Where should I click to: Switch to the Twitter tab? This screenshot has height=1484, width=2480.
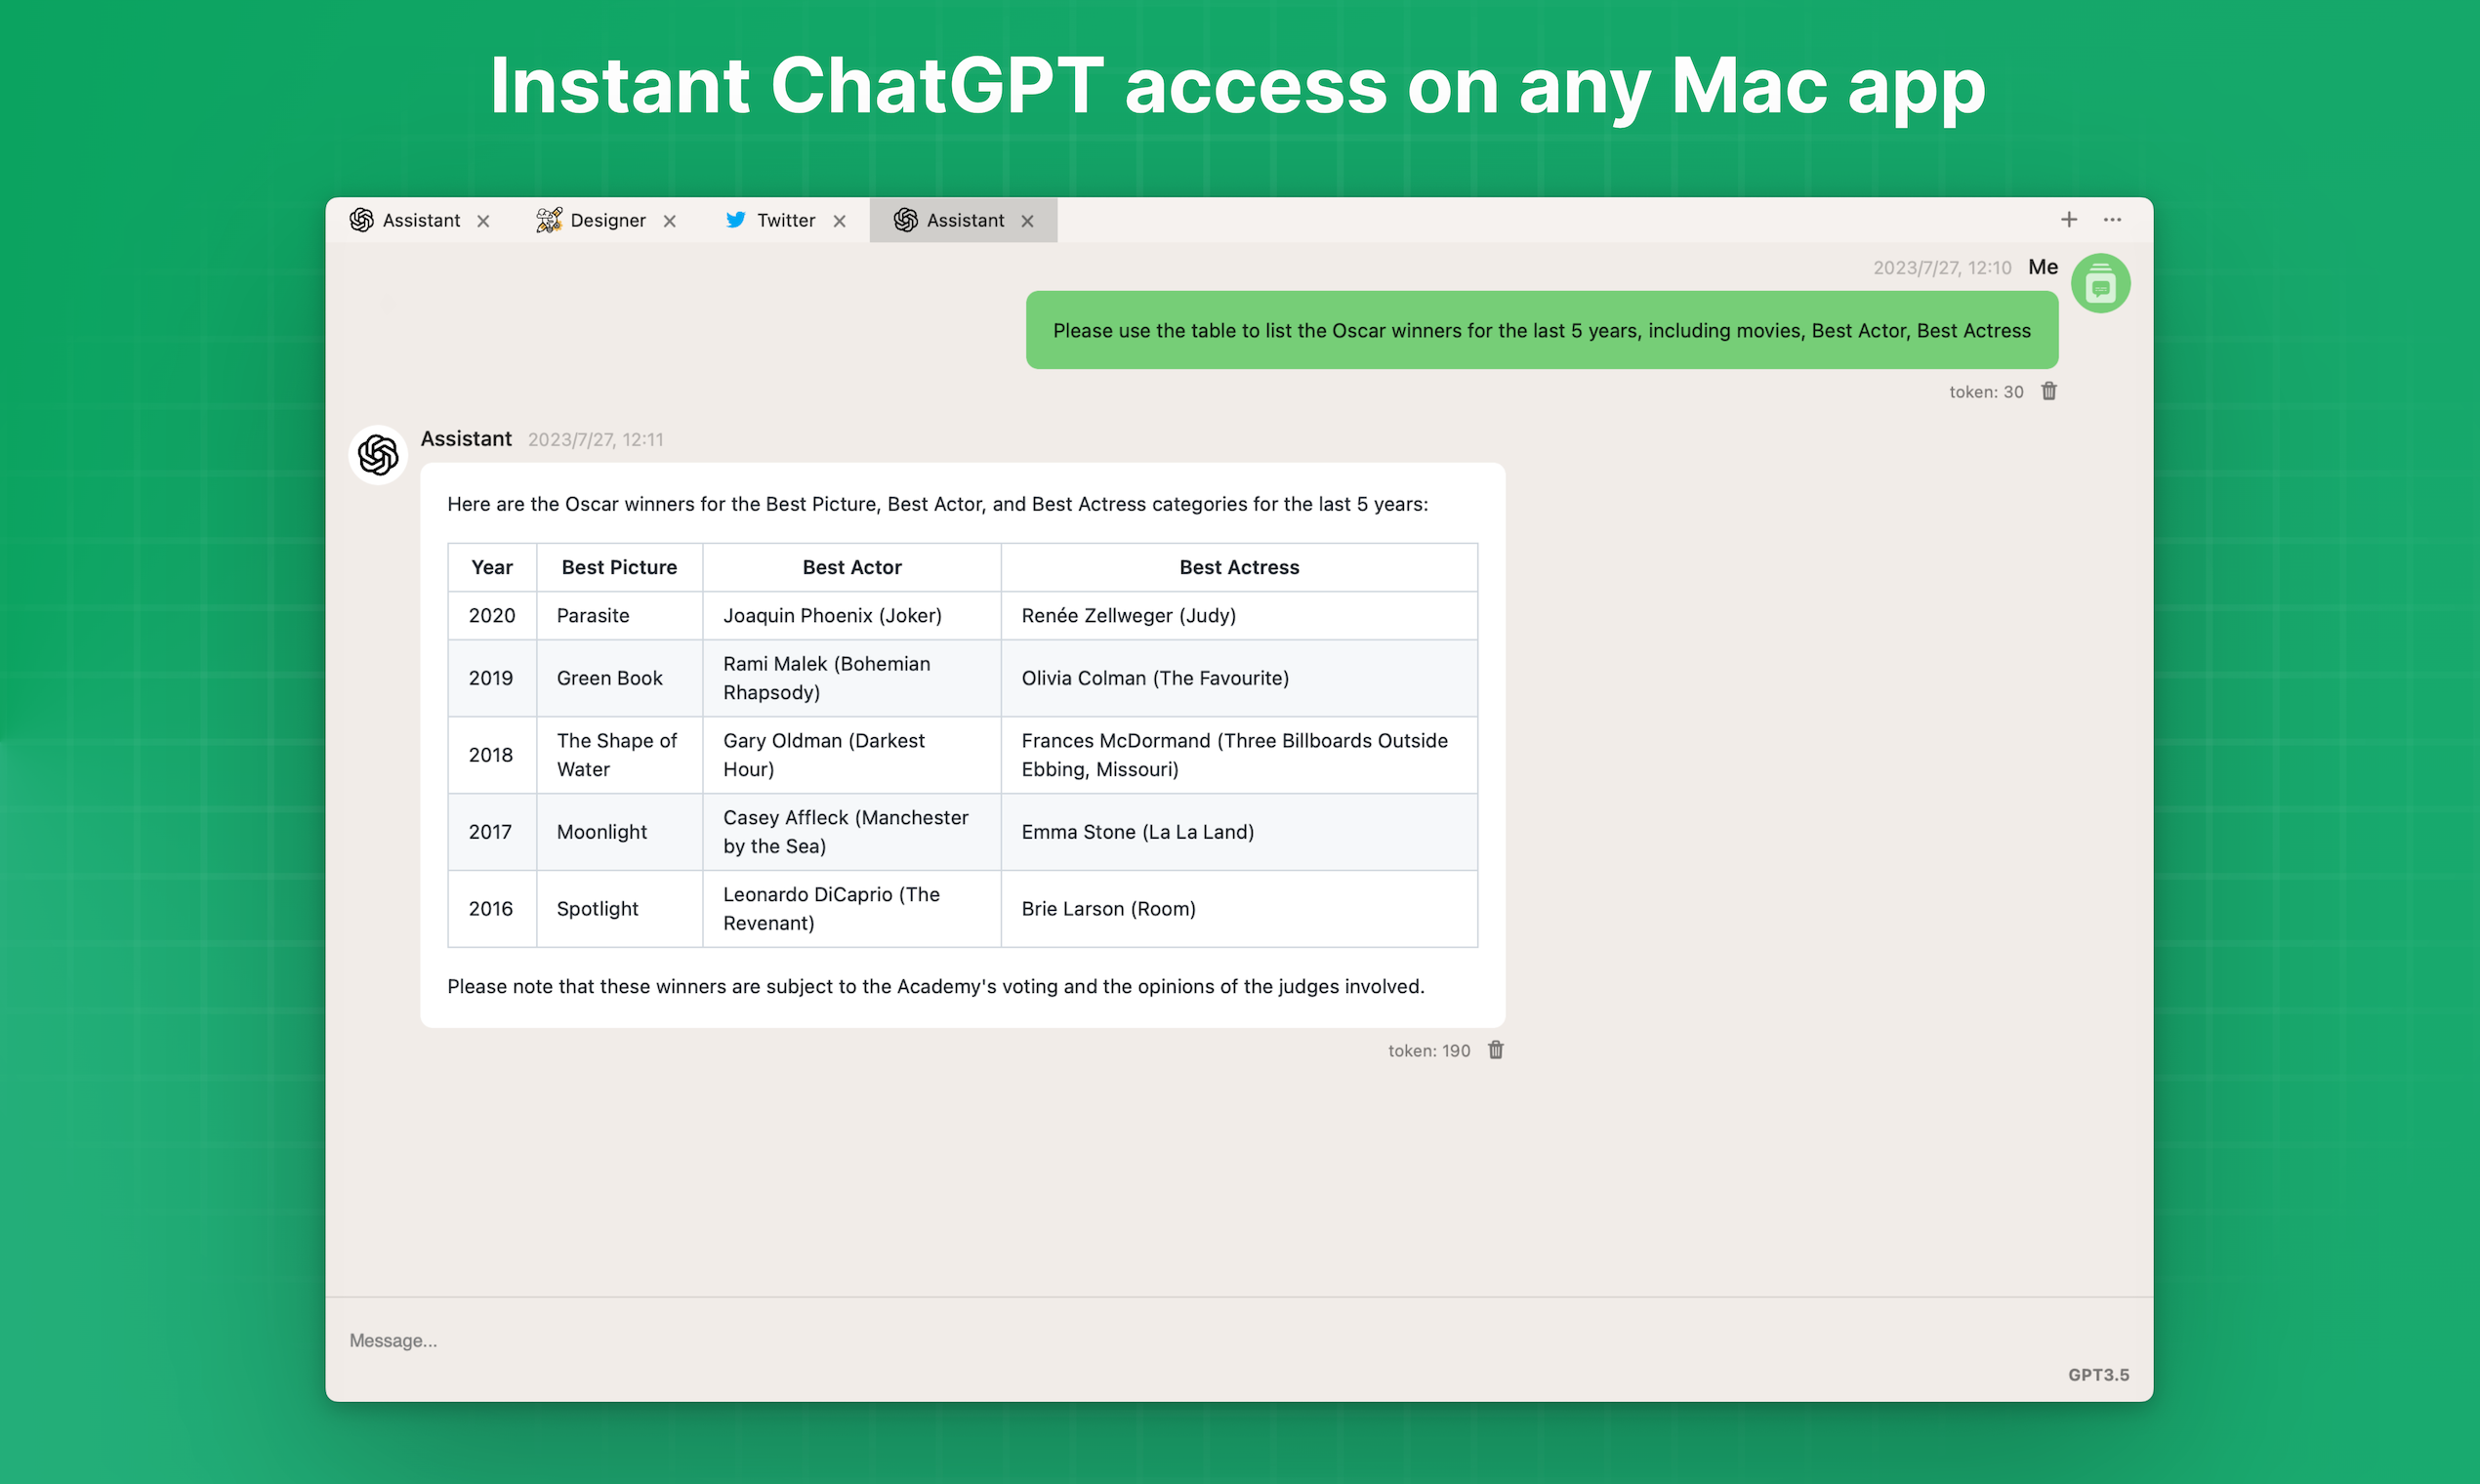click(x=785, y=220)
